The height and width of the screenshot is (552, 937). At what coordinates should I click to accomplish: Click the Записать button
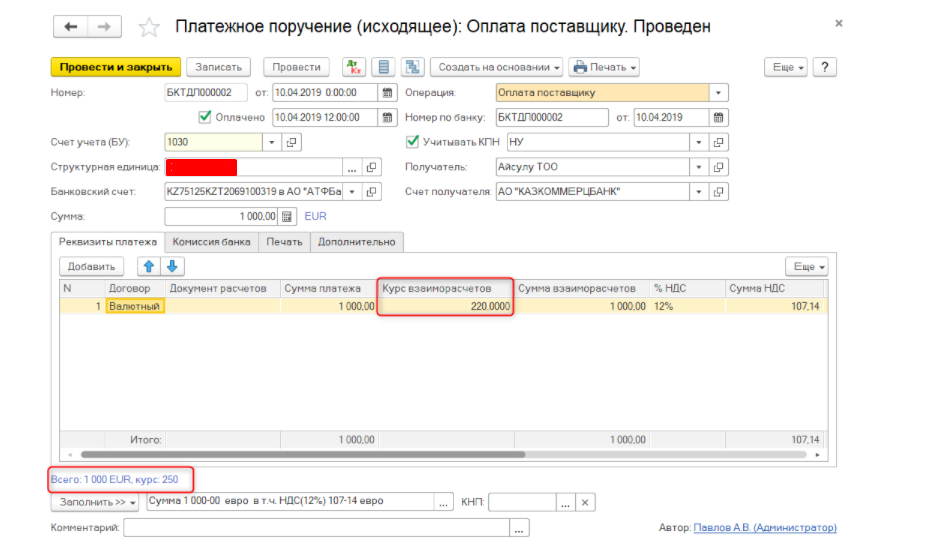[219, 67]
